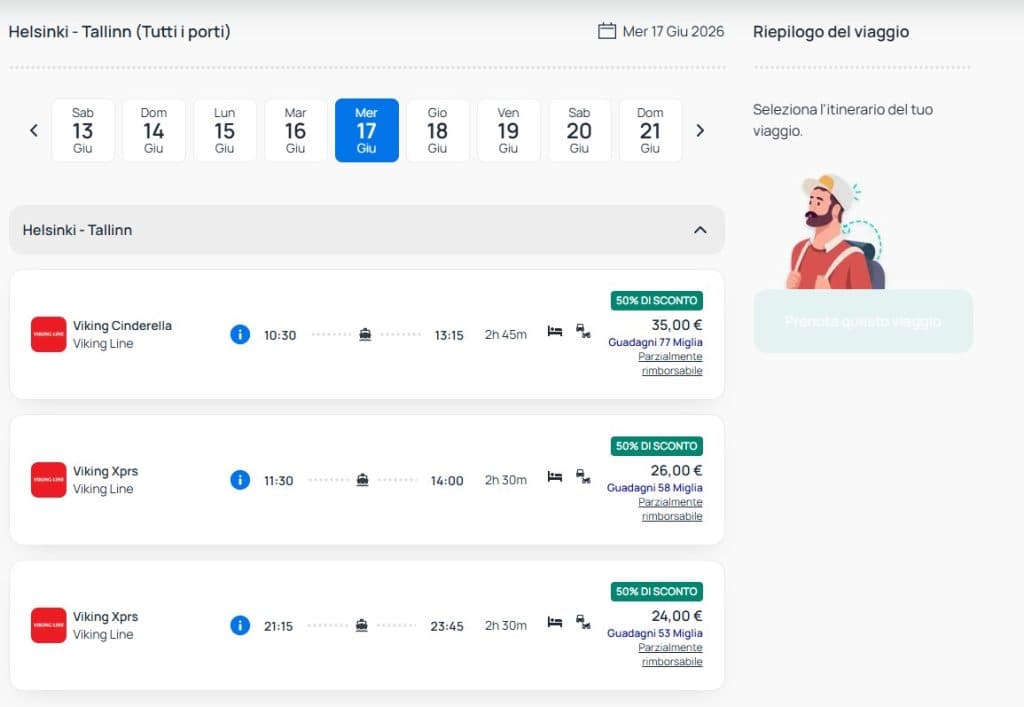Click Guadagni 53 Miglia text
Screen dimensions: 1024x707
(x=654, y=633)
